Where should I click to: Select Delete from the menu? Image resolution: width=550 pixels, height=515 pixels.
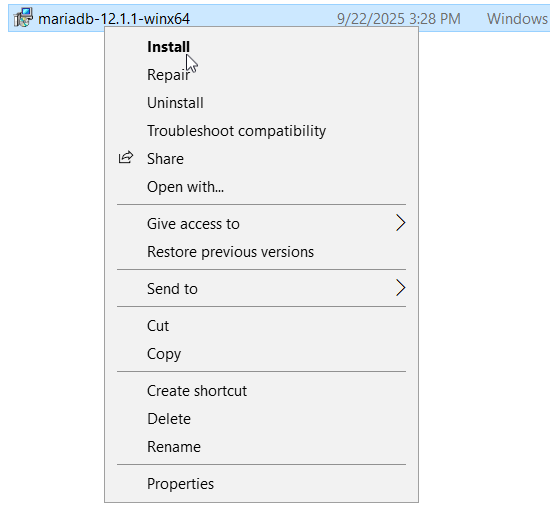pyautogui.click(x=169, y=419)
